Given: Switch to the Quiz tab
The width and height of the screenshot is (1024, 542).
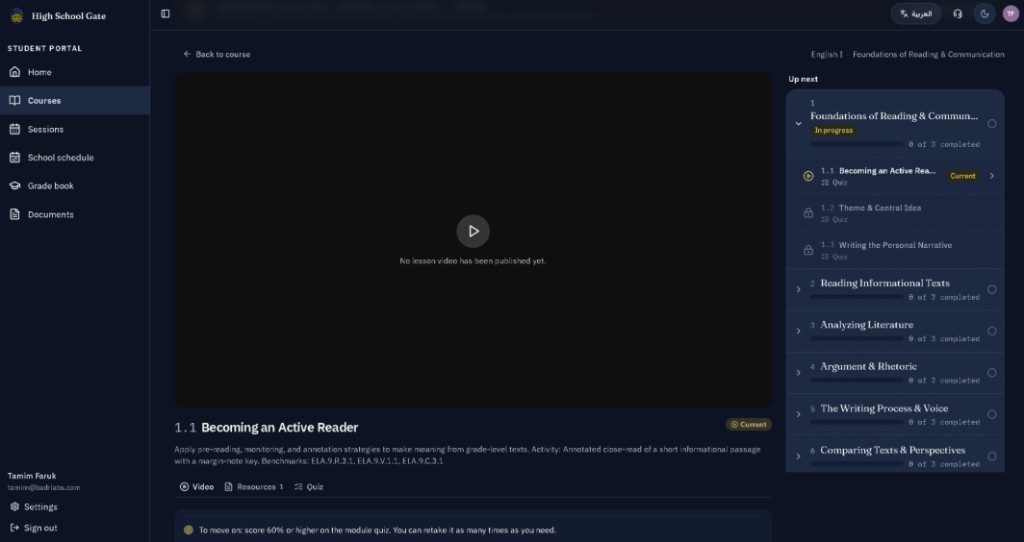Looking at the screenshot, I should [x=308, y=486].
